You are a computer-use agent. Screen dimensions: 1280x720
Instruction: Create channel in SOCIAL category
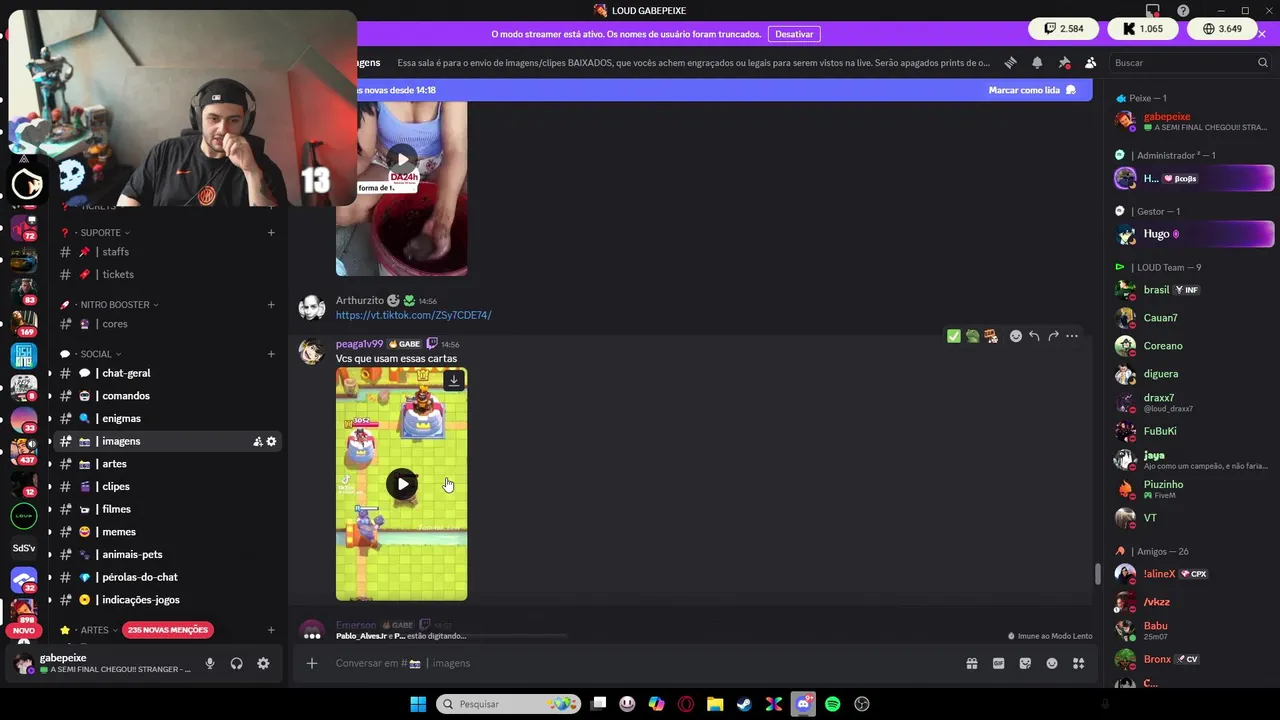click(x=271, y=354)
